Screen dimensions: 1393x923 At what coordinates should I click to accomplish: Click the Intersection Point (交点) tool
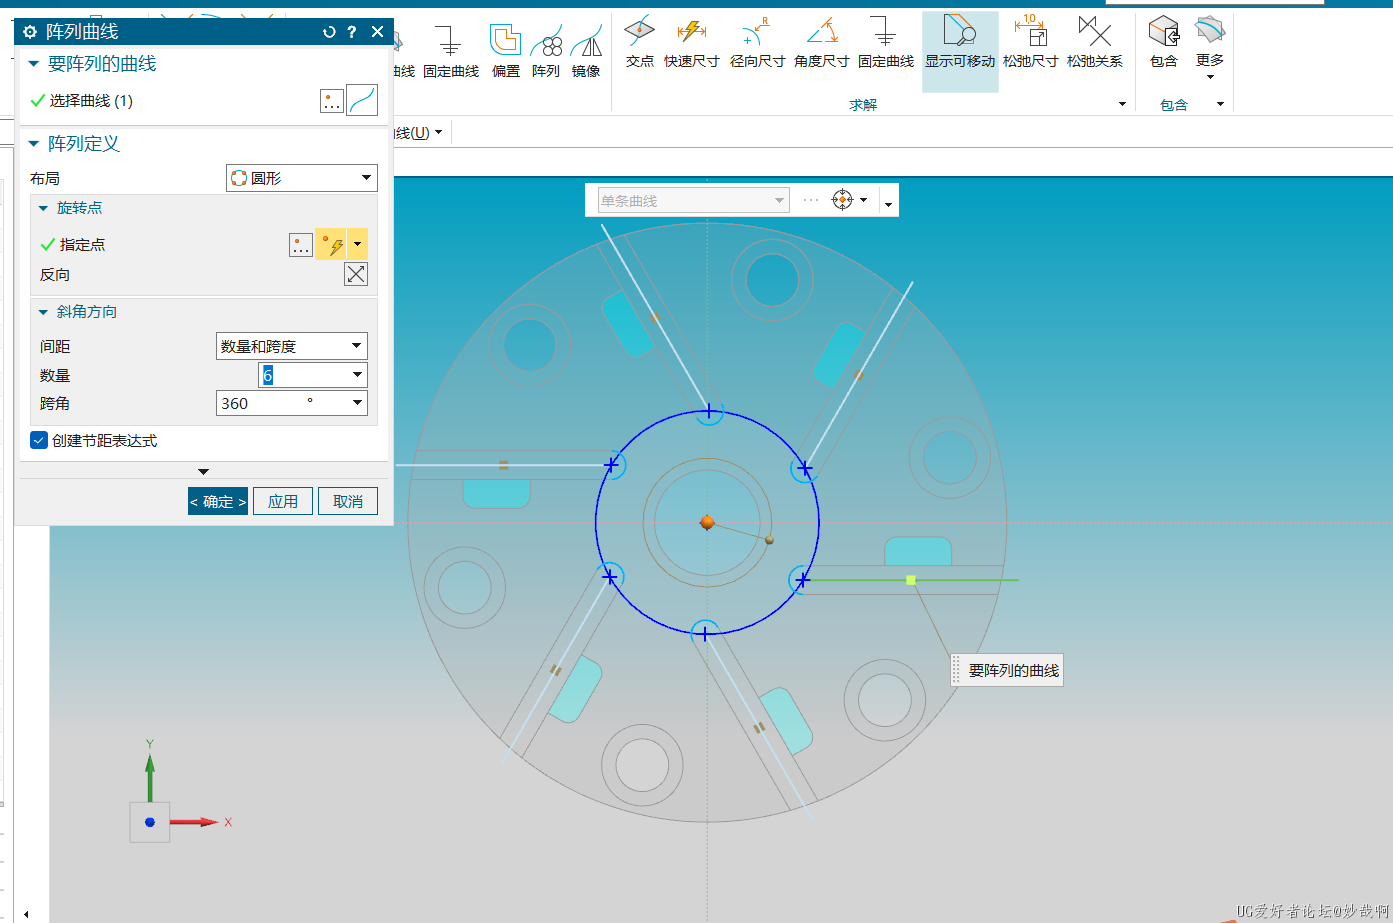(x=639, y=42)
